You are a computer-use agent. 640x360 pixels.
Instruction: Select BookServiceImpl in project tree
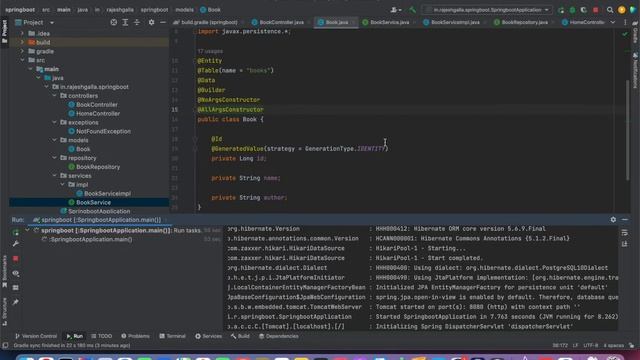pos(107,193)
